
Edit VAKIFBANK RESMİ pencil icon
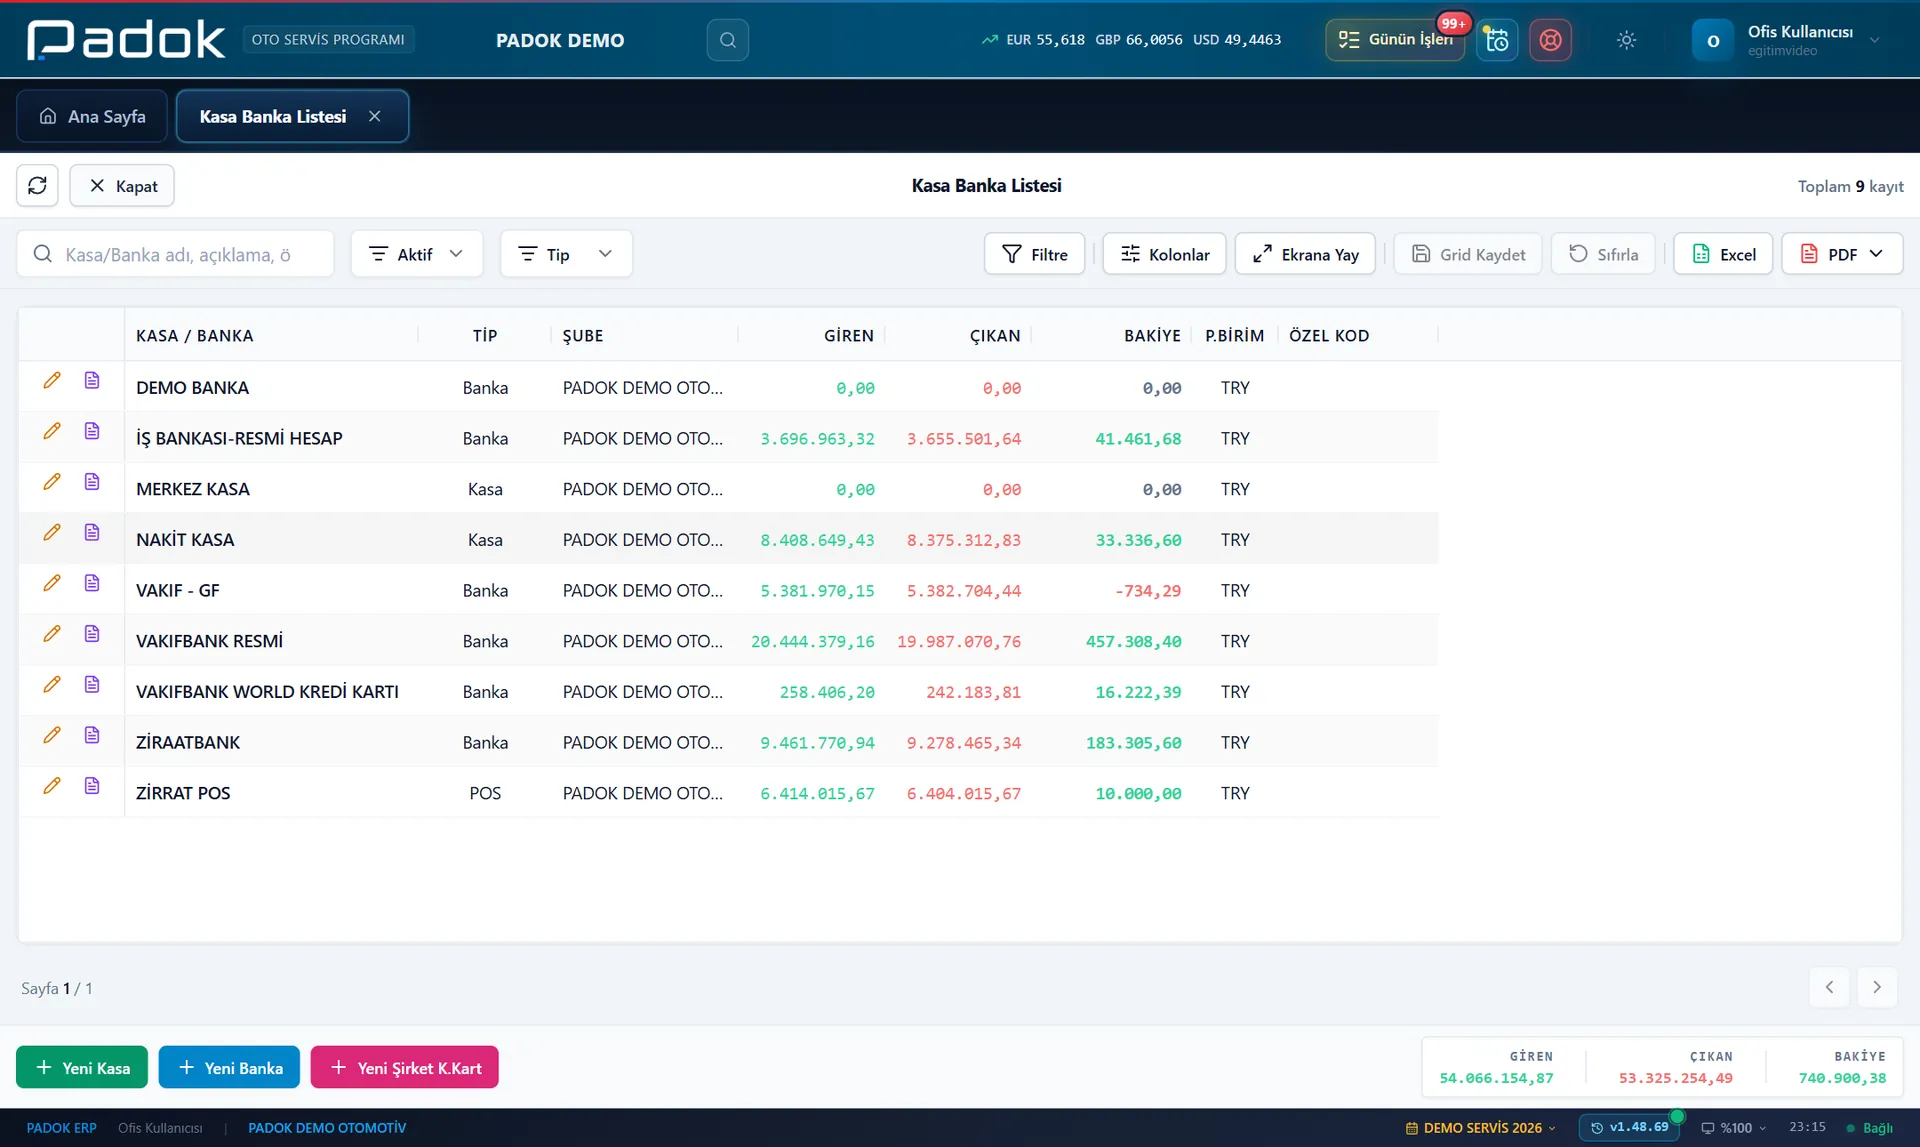pos(52,634)
